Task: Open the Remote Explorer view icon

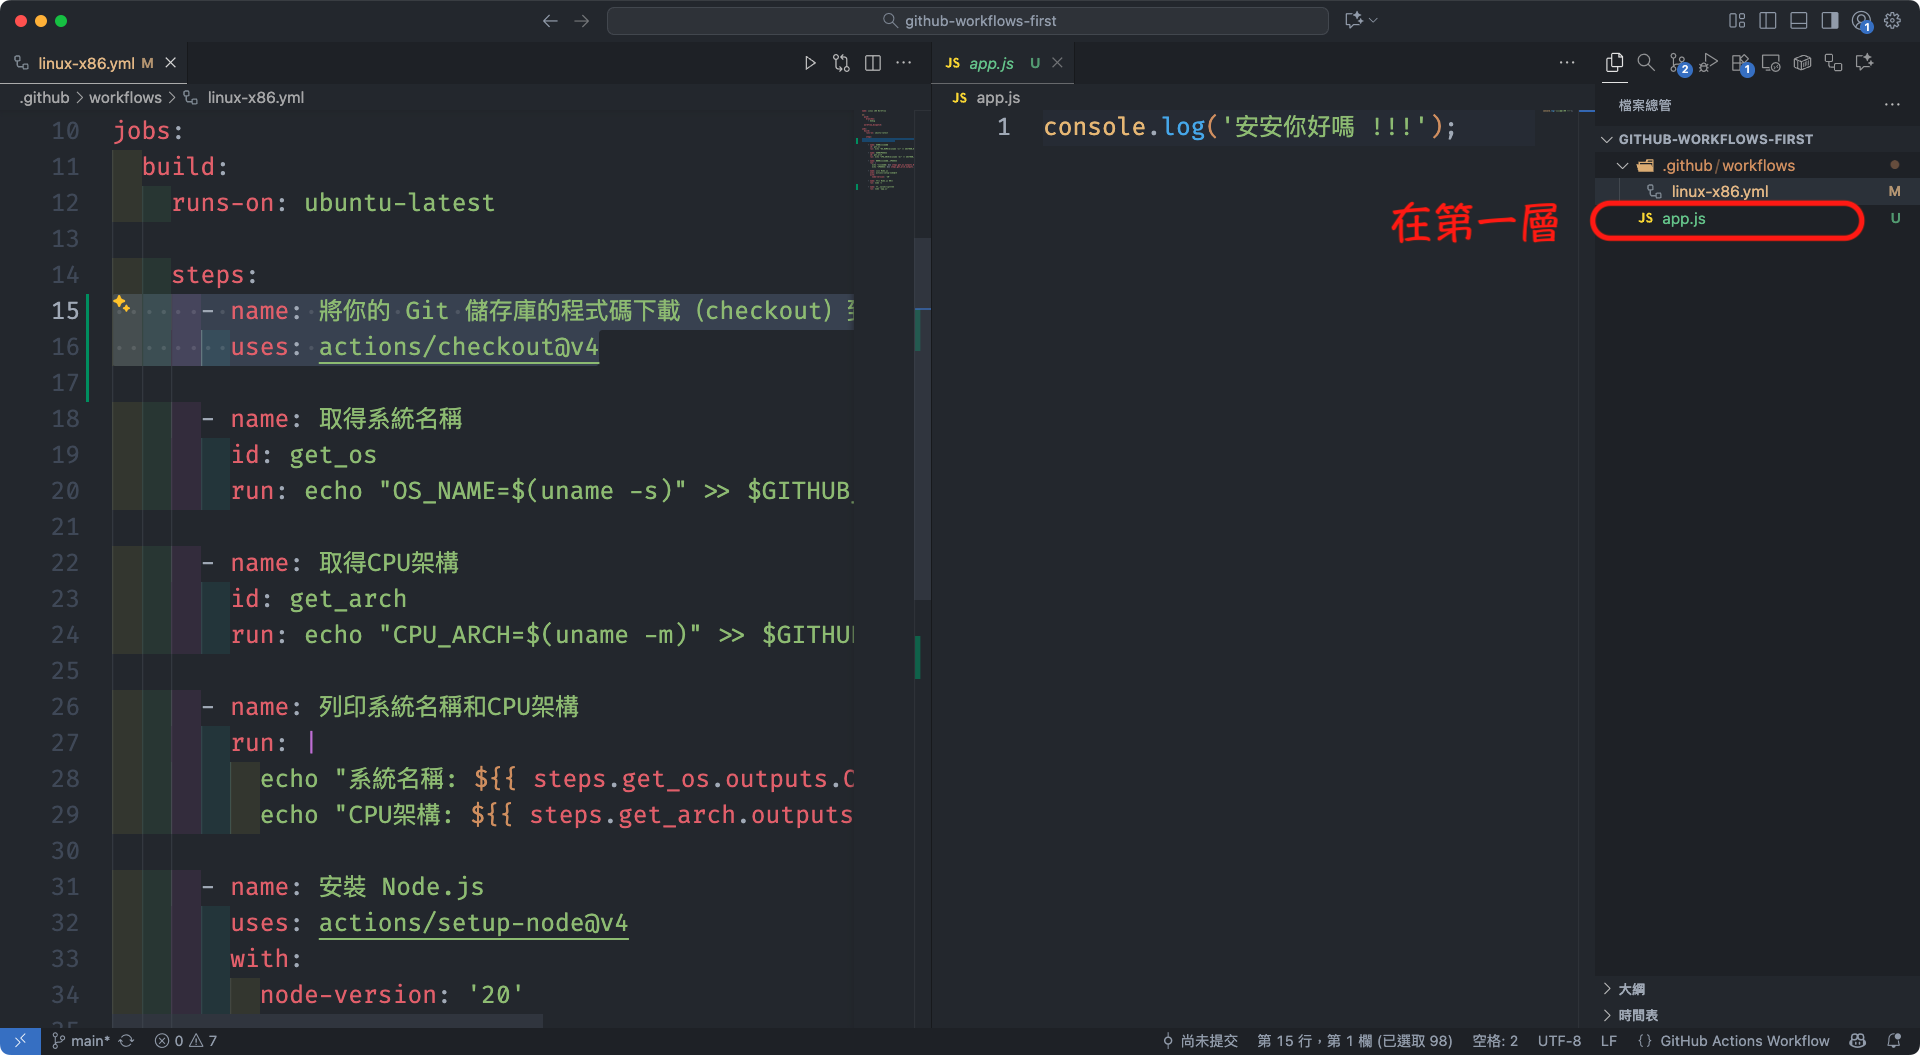Action: click(1771, 63)
